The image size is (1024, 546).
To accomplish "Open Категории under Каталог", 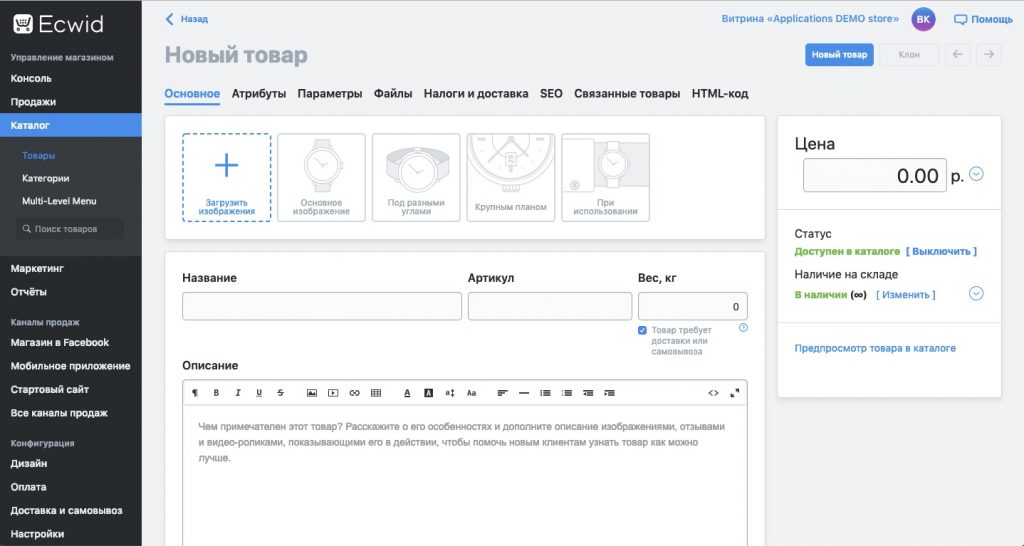I will click(x=46, y=178).
